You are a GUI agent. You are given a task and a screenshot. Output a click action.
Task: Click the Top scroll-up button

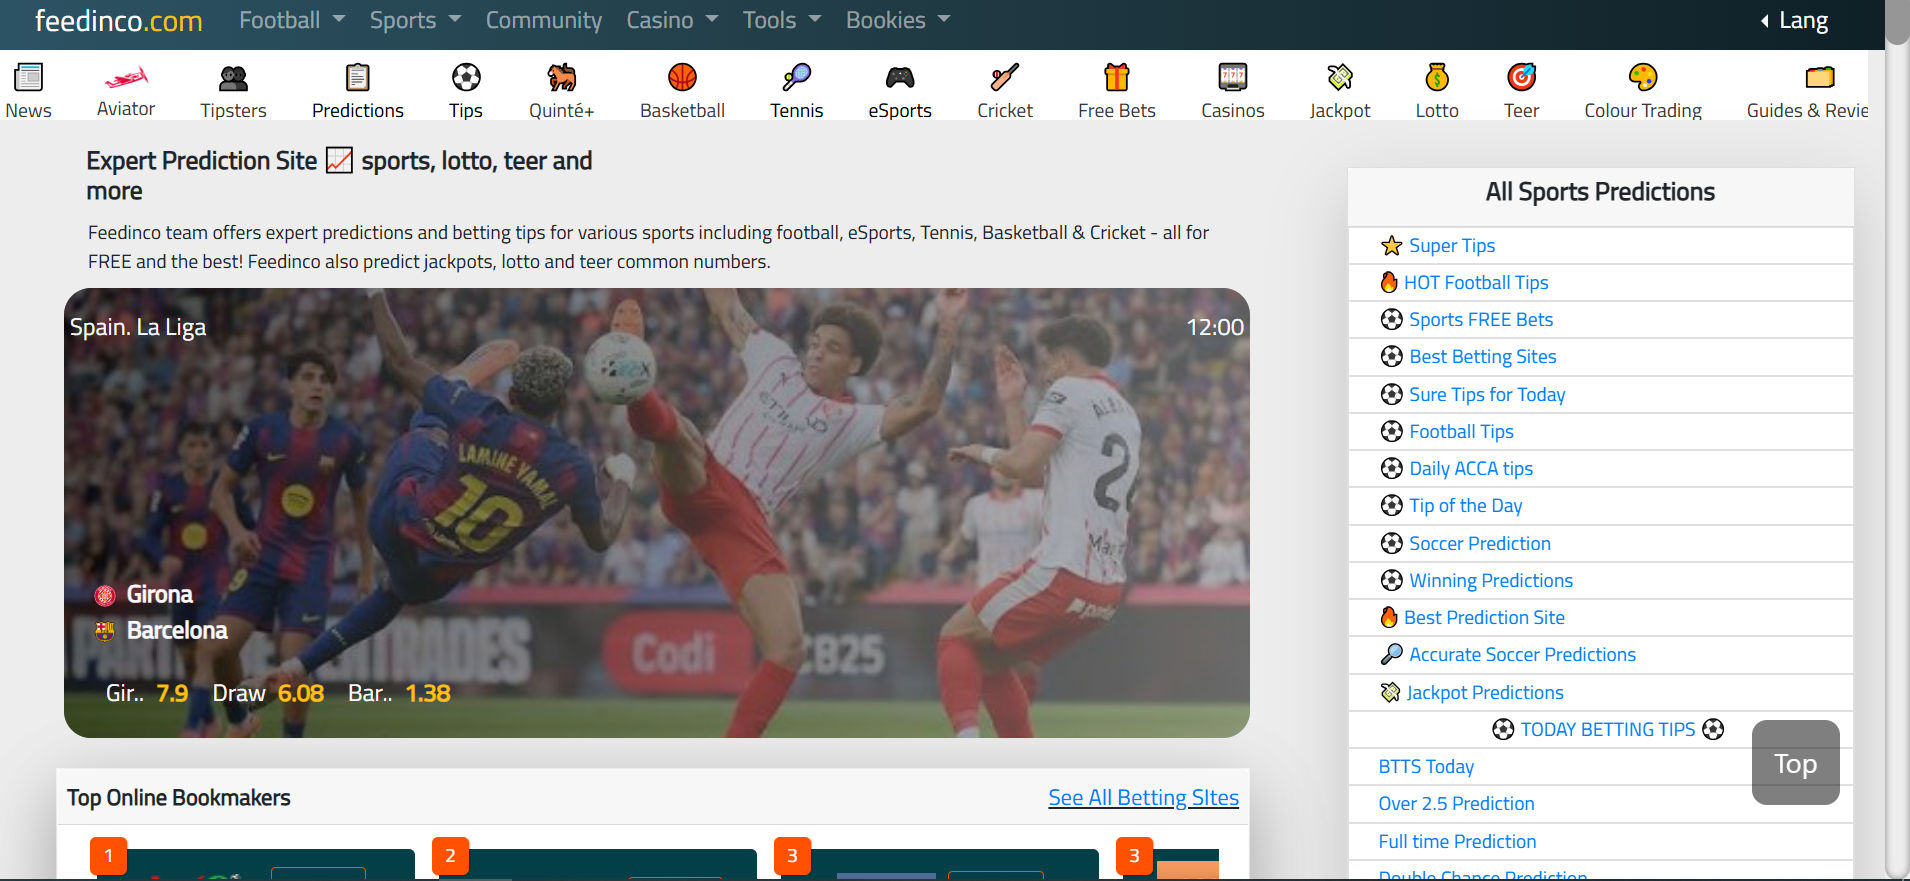point(1795,762)
